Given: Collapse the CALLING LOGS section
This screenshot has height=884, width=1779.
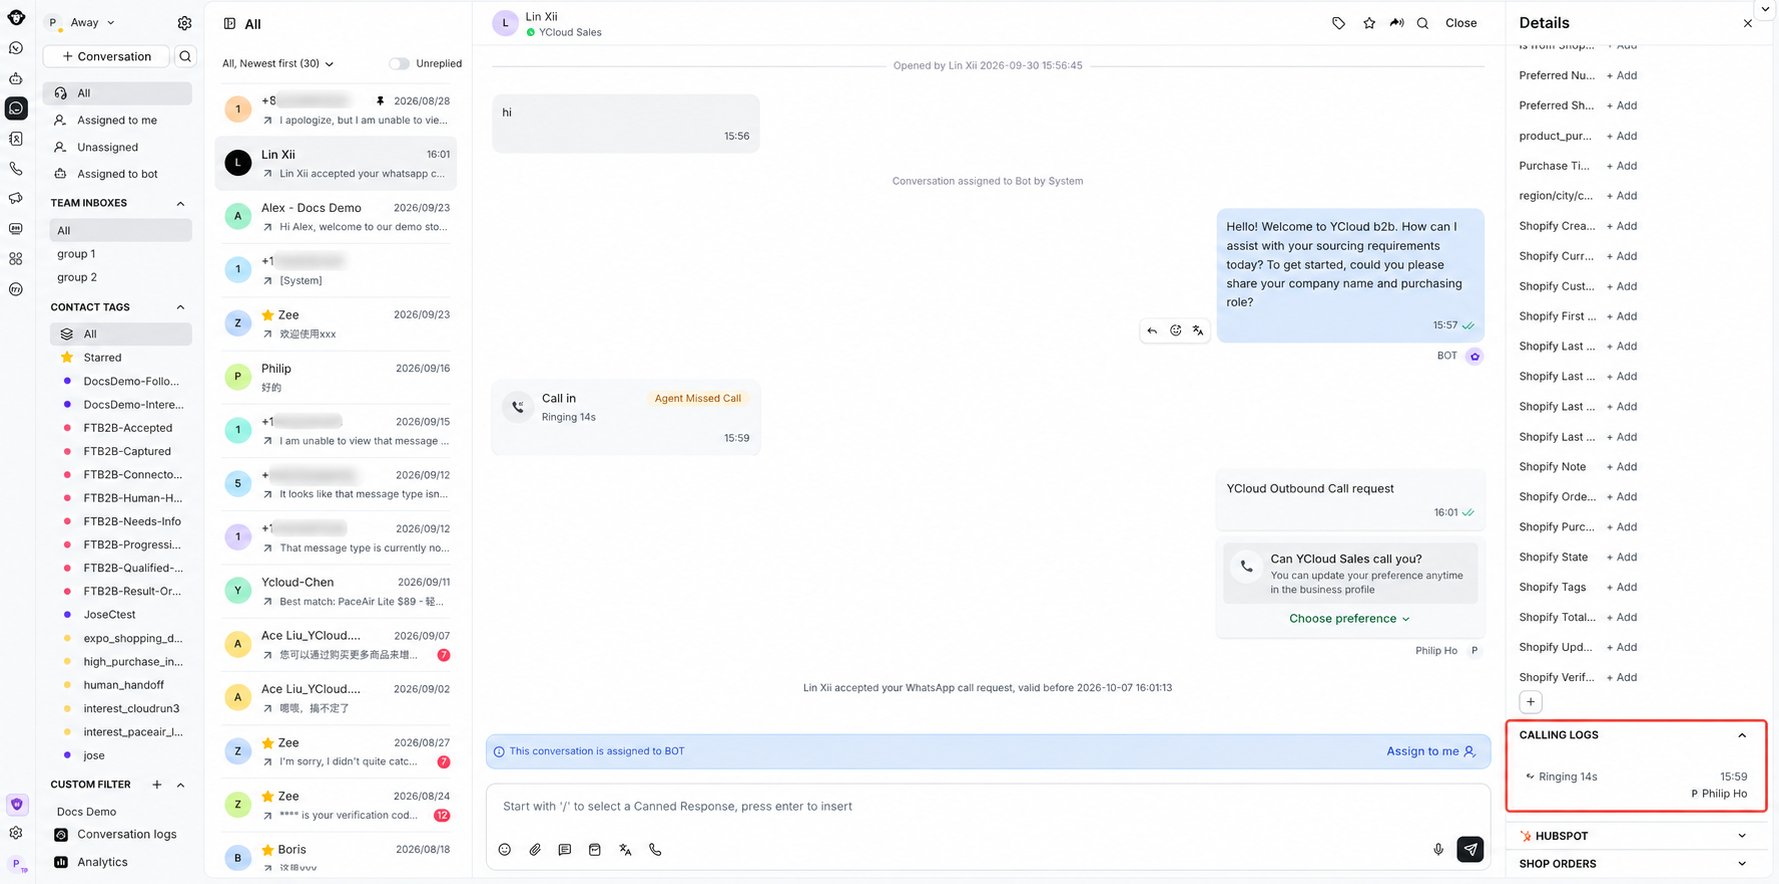Looking at the screenshot, I should pos(1742,736).
